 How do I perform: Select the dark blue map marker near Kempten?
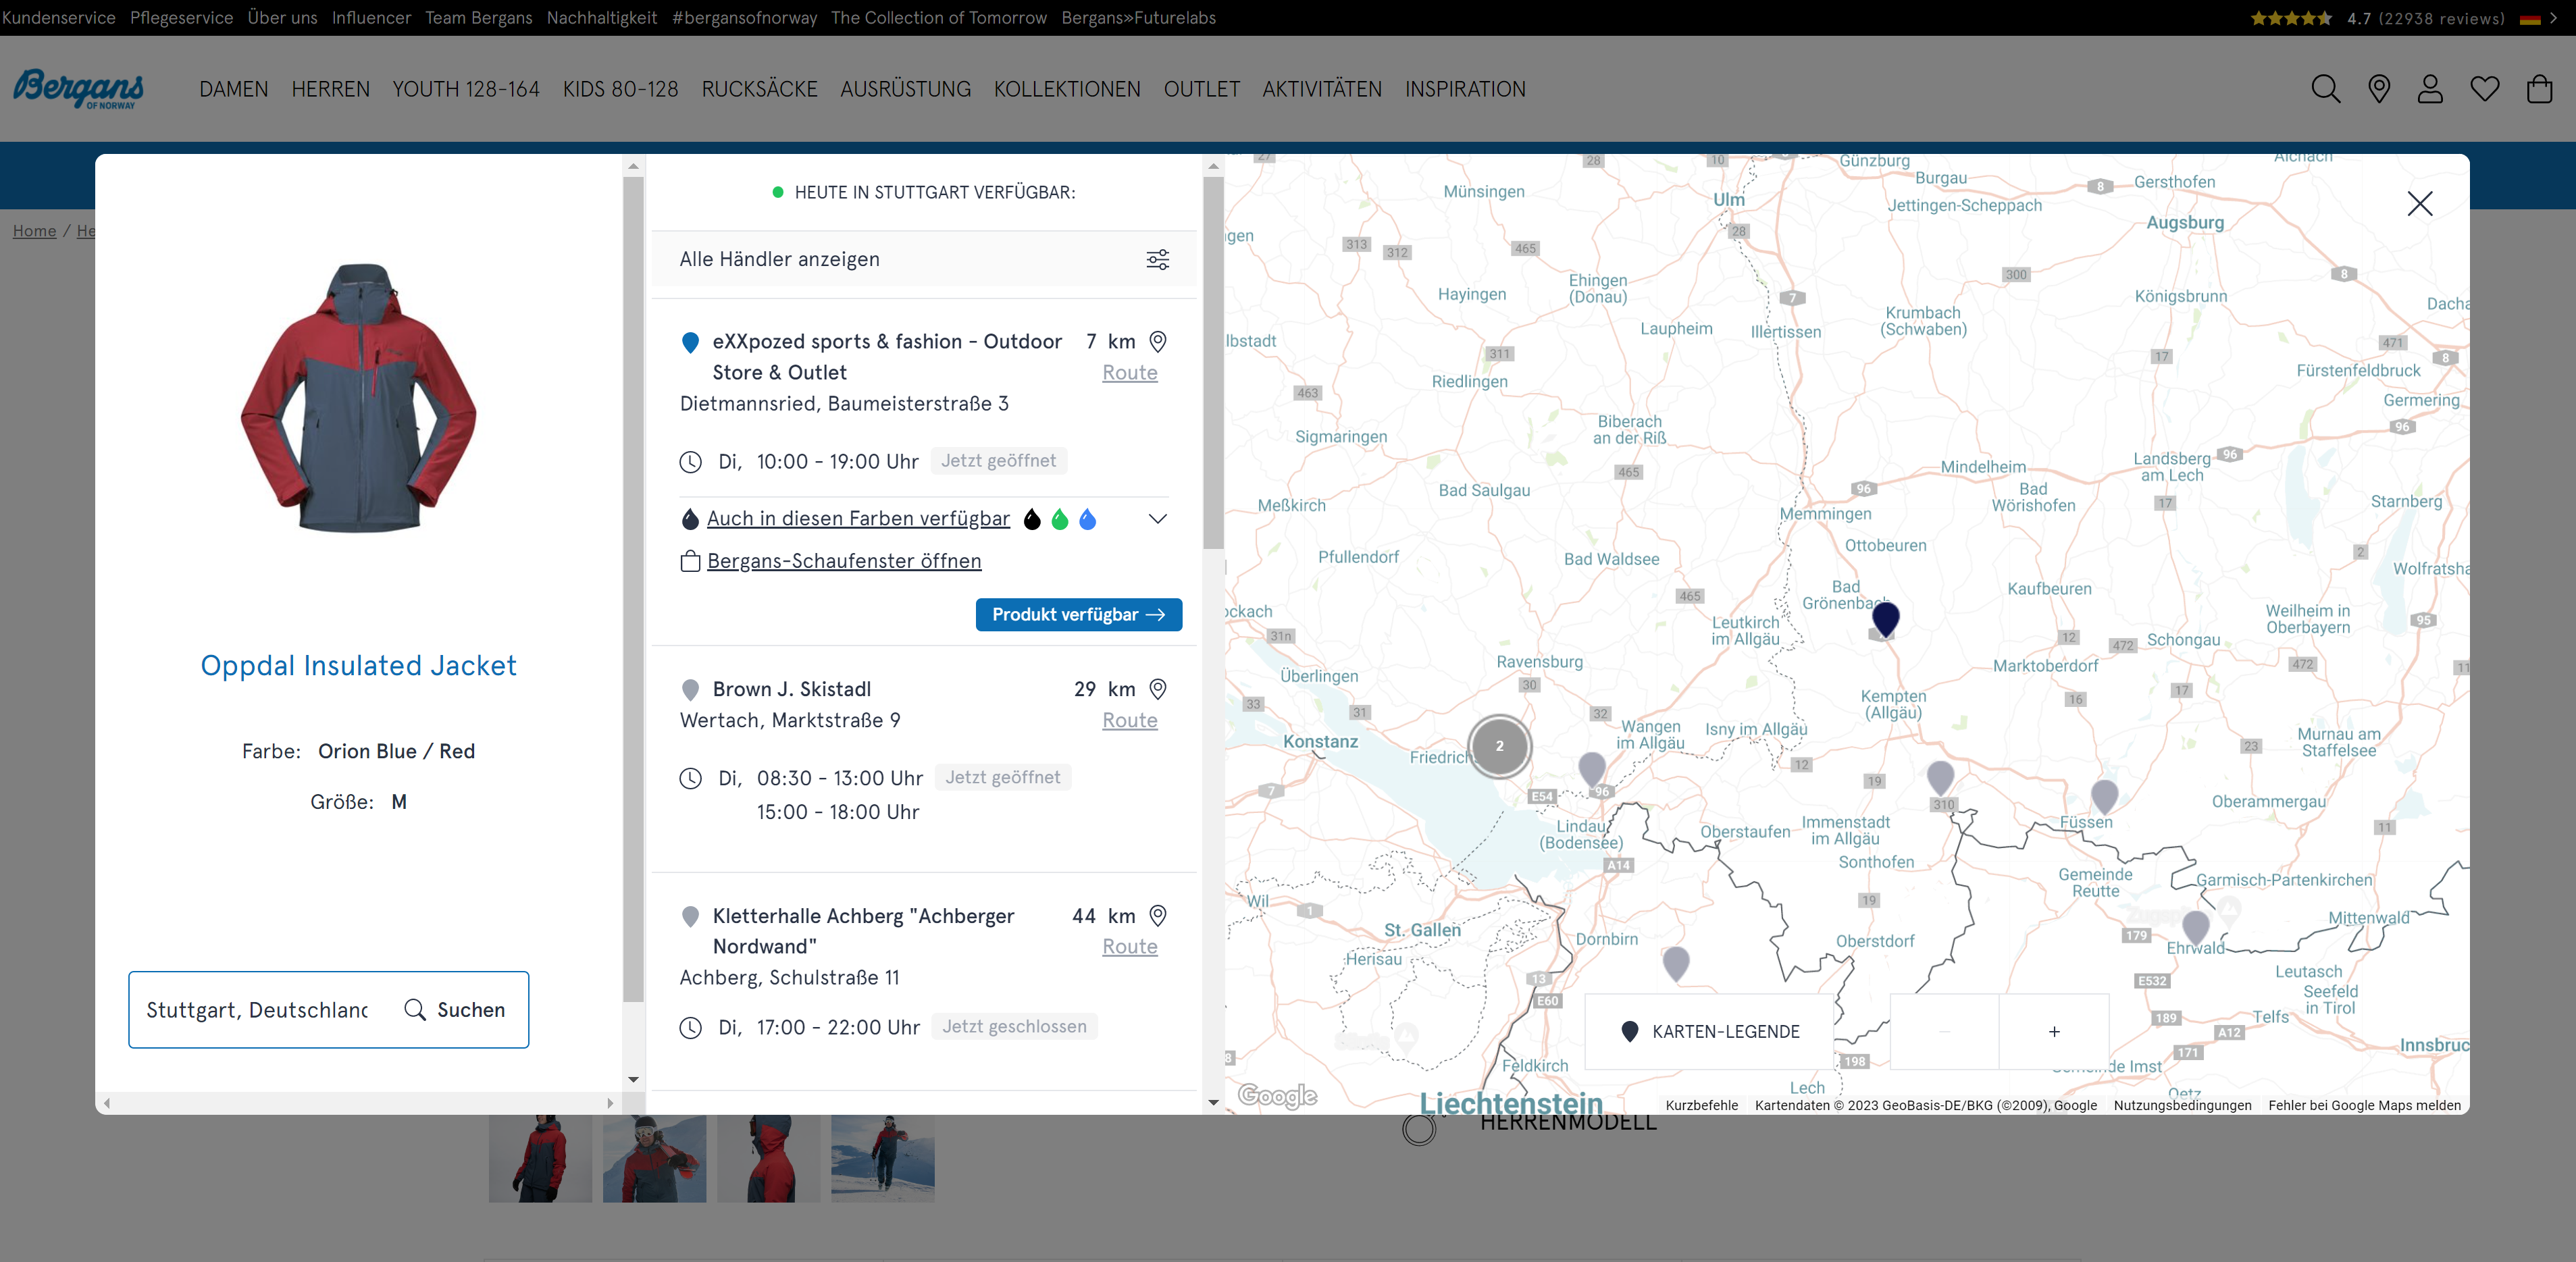pyautogui.click(x=1885, y=618)
